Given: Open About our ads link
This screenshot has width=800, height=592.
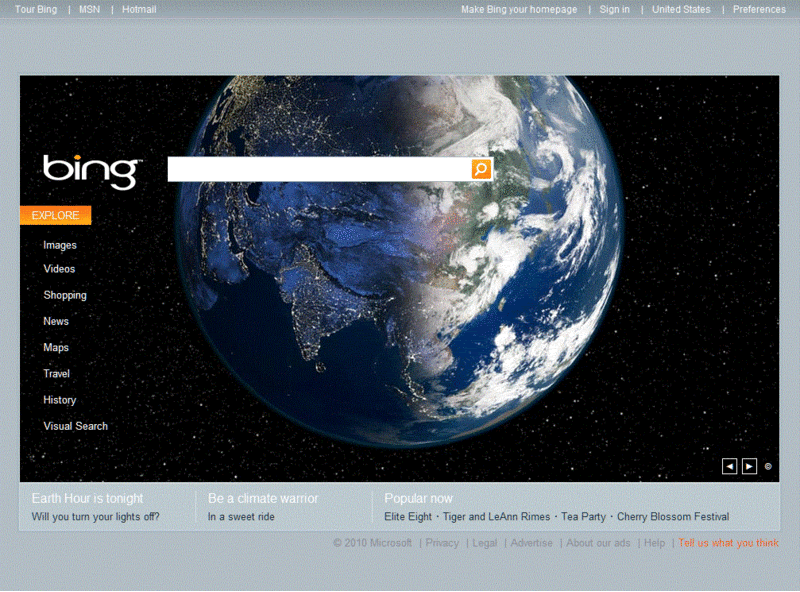Looking at the screenshot, I should coord(598,542).
